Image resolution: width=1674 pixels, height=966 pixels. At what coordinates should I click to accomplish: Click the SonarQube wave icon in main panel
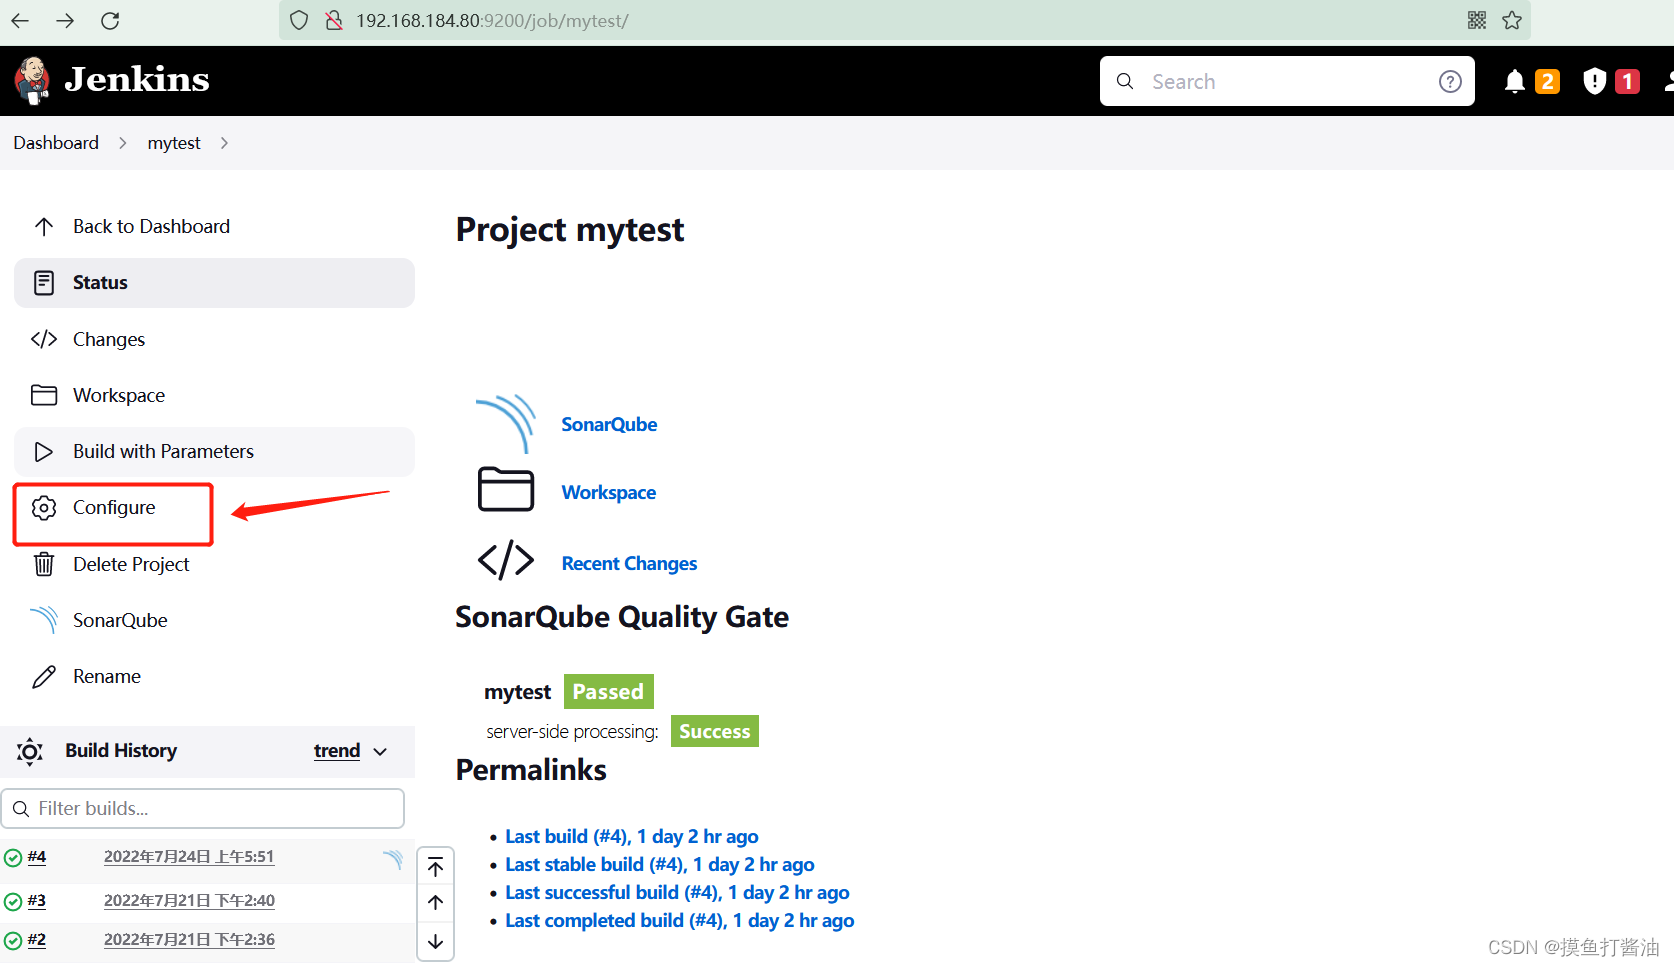(x=506, y=424)
